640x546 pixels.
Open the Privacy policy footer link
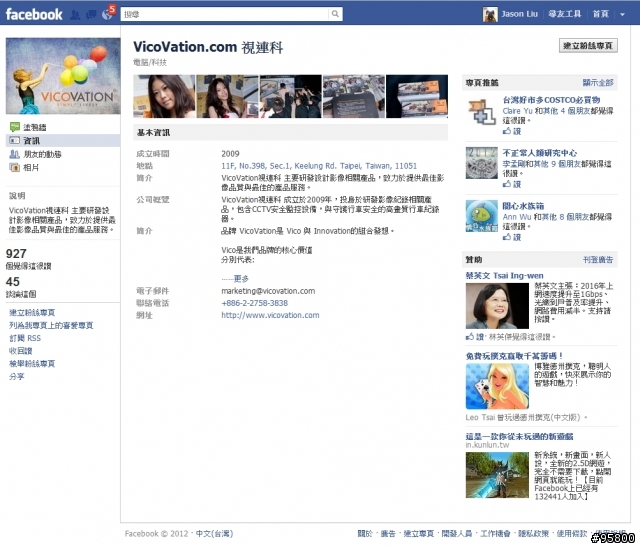point(533,533)
